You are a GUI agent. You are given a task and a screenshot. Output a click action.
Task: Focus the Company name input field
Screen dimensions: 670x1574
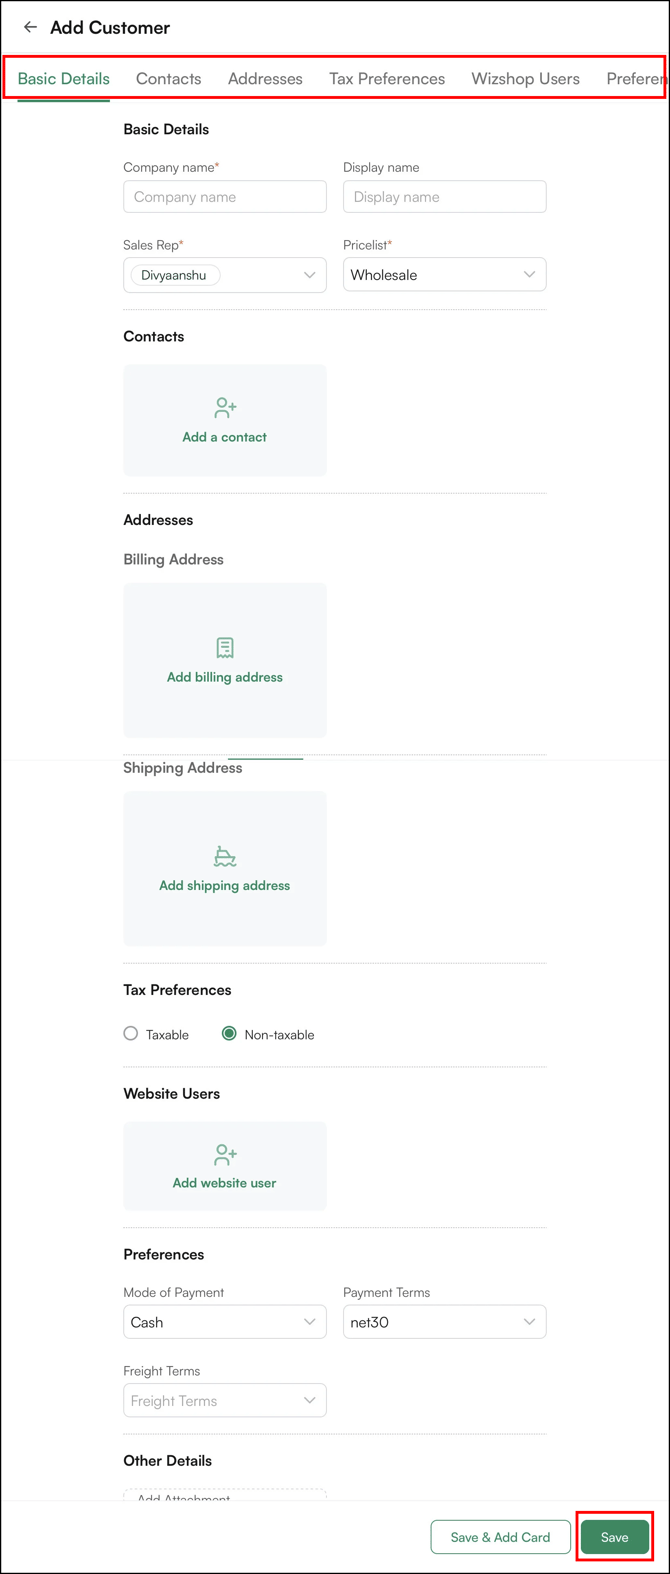(225, 197)
